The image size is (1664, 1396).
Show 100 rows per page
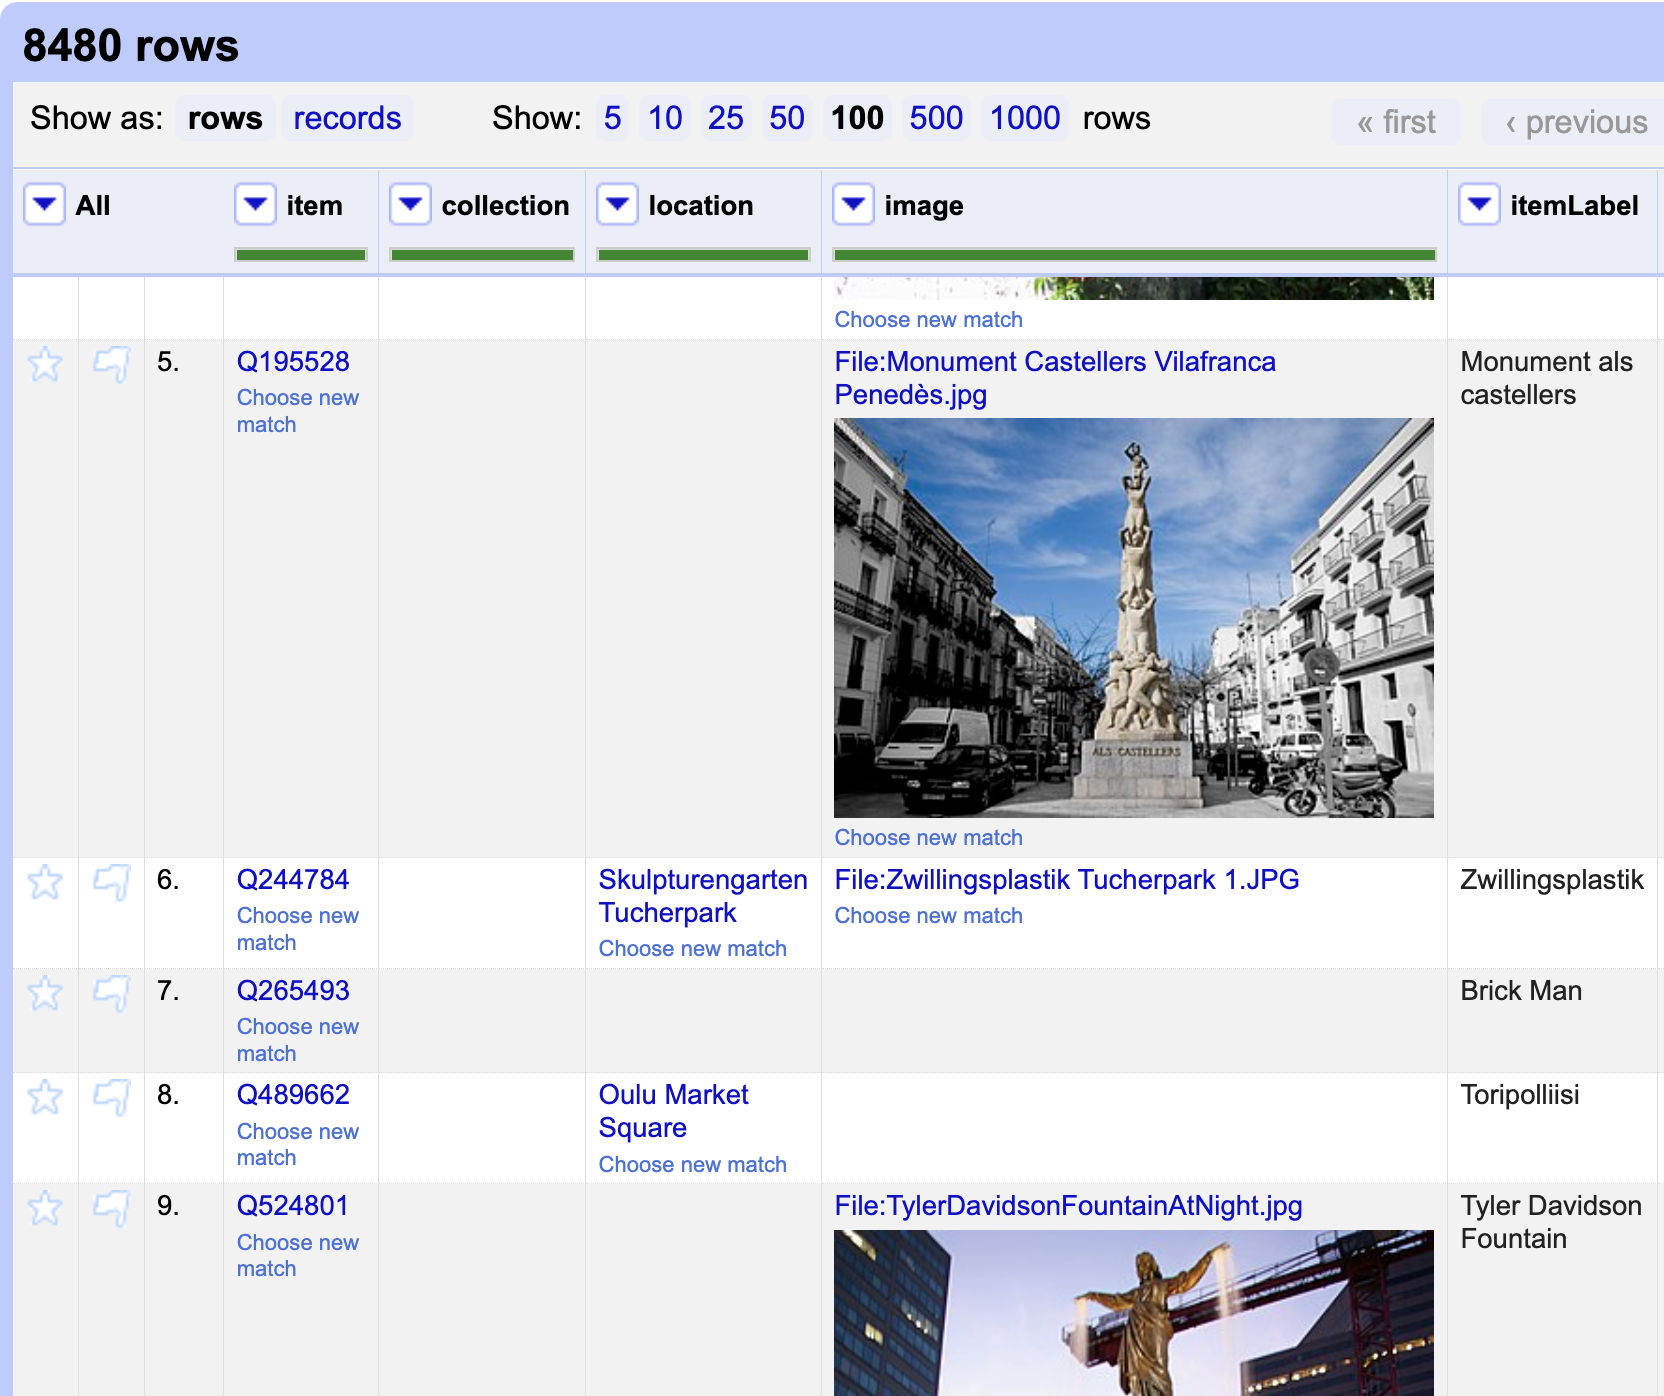click(x=857, y=118)
